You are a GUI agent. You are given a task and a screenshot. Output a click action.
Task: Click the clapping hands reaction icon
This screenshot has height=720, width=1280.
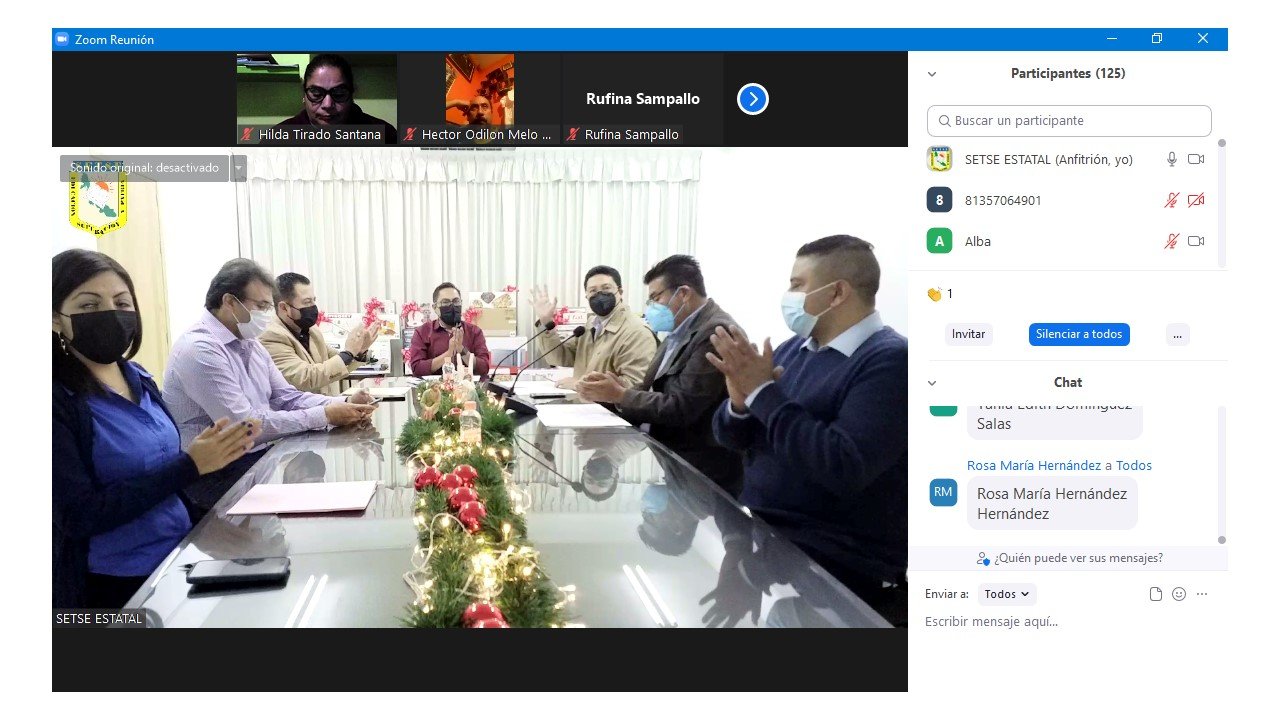(934, 294)
